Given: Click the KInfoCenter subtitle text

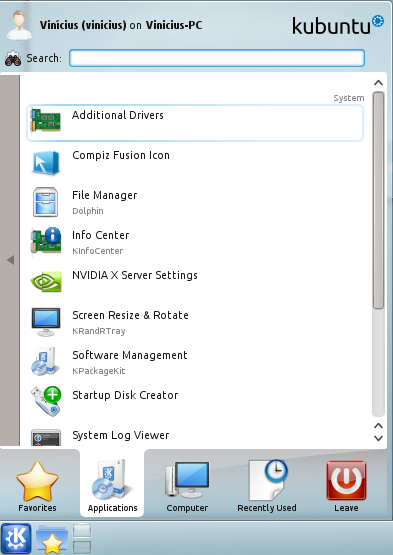Looking at the screenshot, I should 98,251.
